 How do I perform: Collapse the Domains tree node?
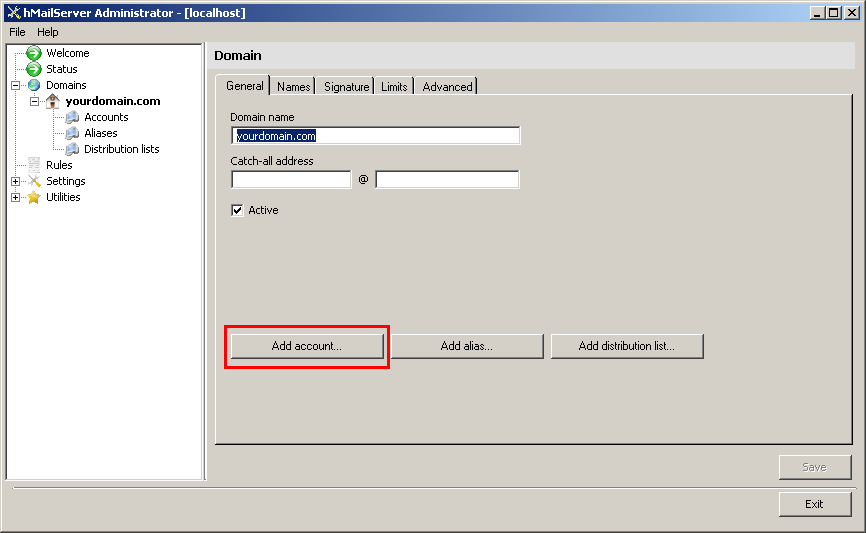pyautogui.click(x=15, y=86)
